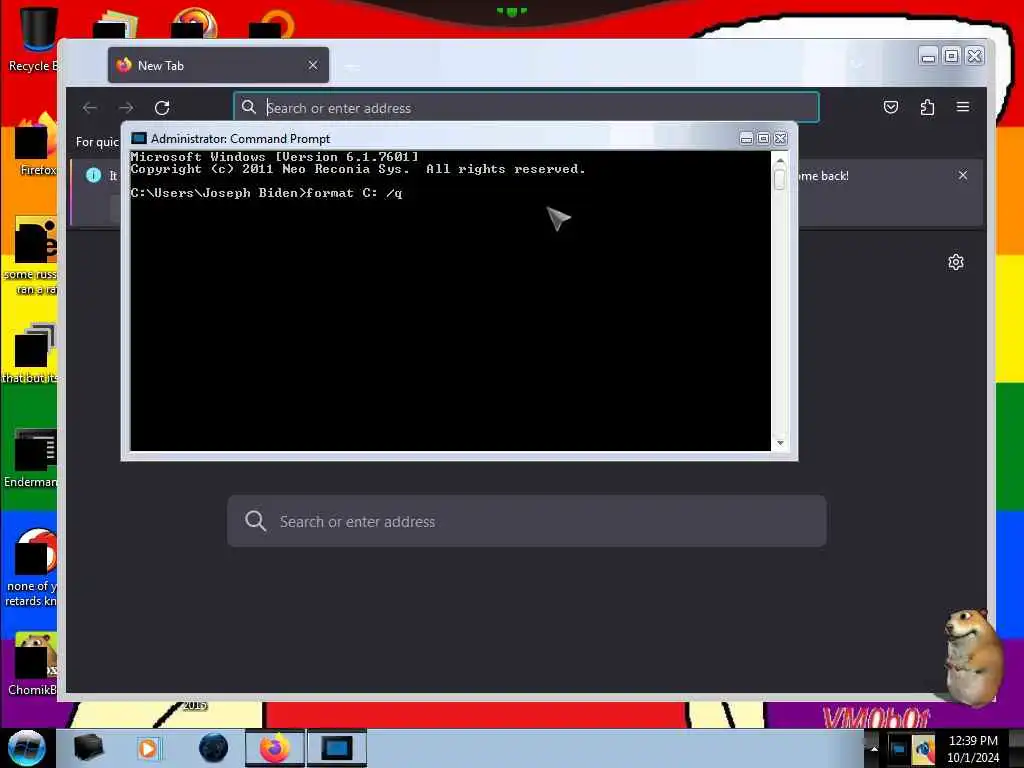This screenshot has width=1024, height=768.
Task: Reload the current Firefox page
Action: pos(162,108)
